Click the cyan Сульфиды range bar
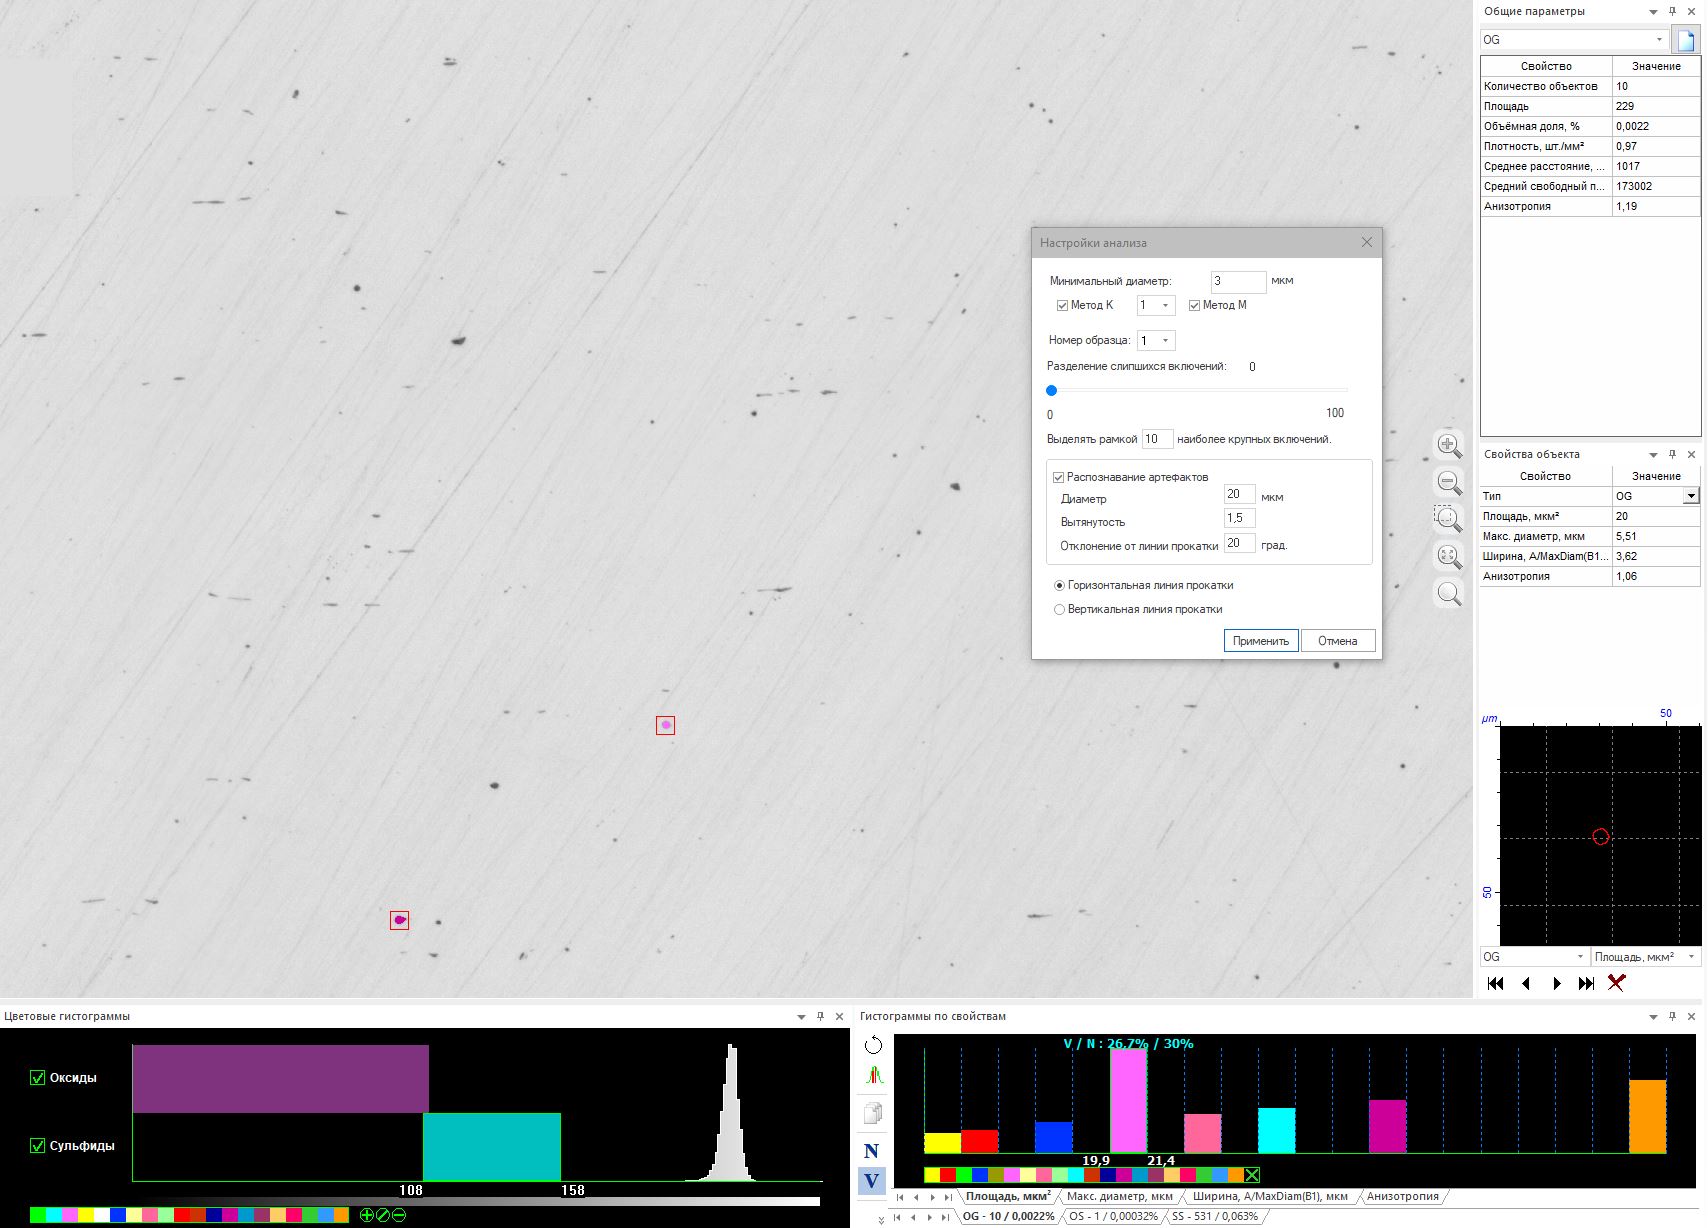Viewport: 1708px width, 1228px height. pyautogui.click(x=492, y=1147)
